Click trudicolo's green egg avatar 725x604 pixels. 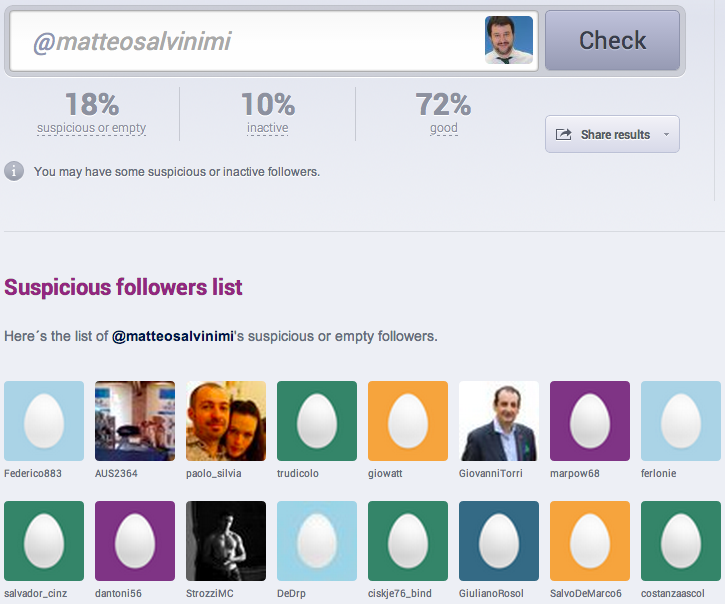(x=317, y=421)
